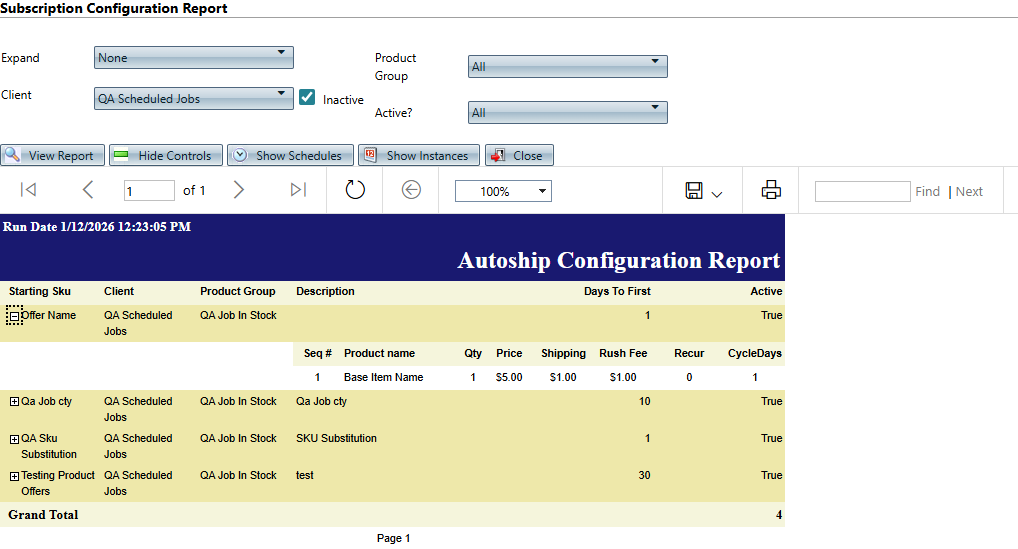Screen dimensions: 1018x549
Task: Expand the Qa Job cty row
Action: [14, 402]
